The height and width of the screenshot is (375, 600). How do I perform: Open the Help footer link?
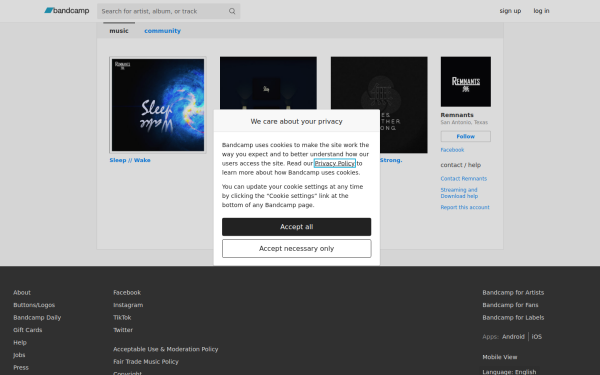pos(20,342)
